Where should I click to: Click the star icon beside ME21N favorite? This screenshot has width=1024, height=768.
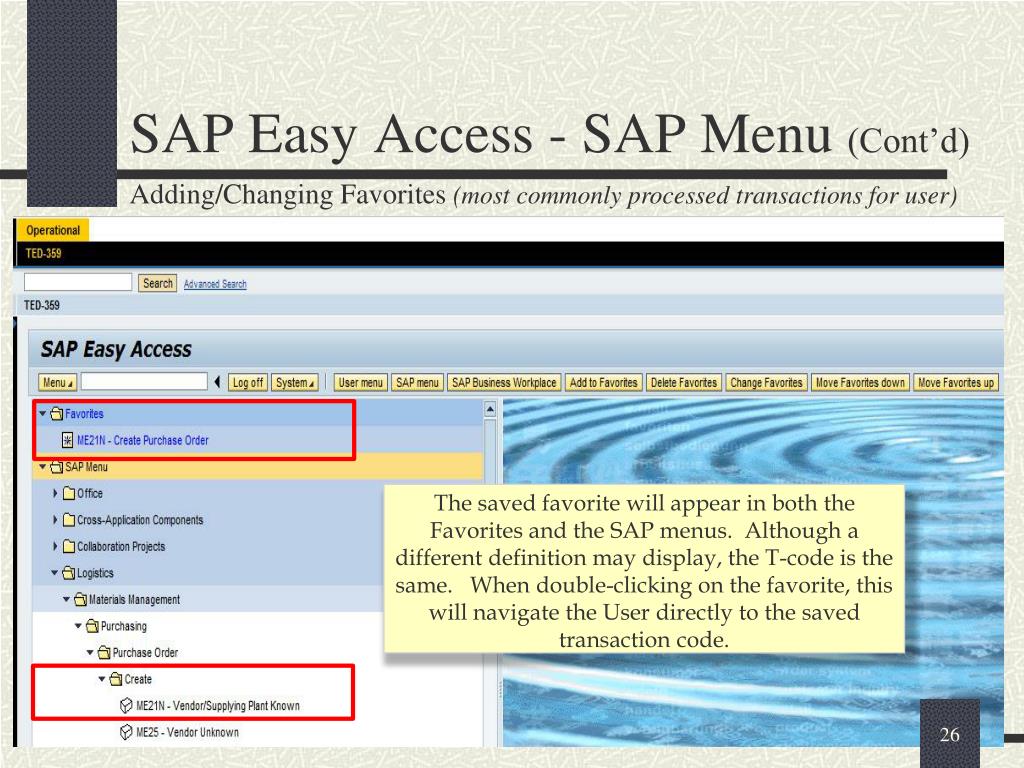(x=67, y=440)
